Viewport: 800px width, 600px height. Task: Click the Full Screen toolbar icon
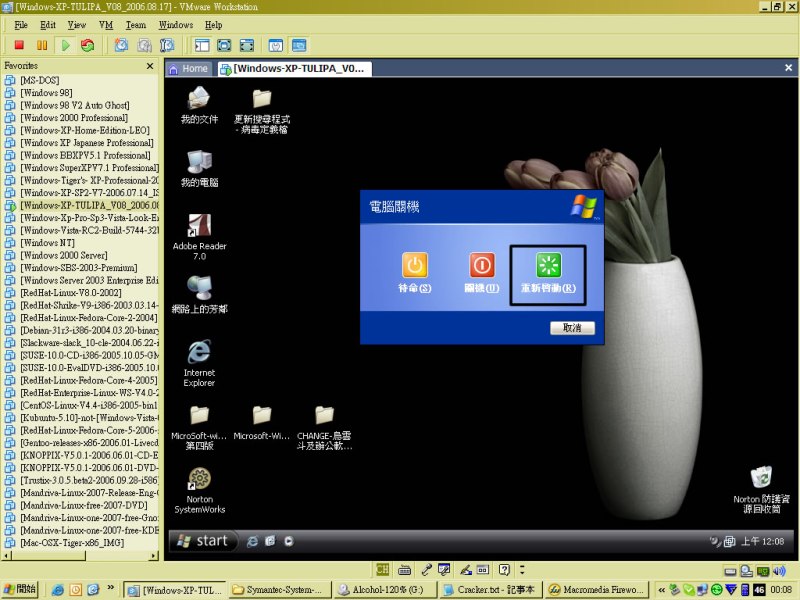coord(246,45)
